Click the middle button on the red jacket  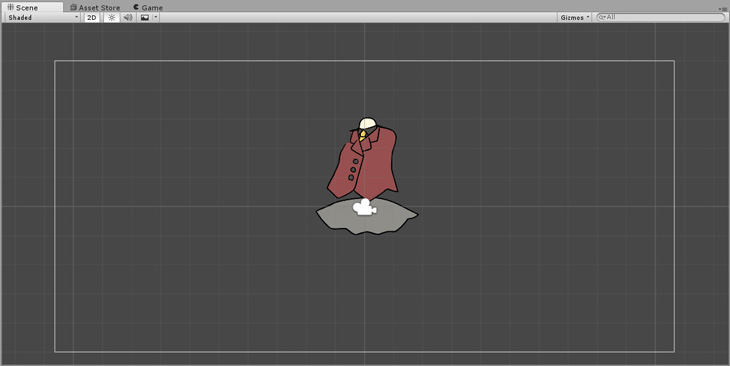coord(353,169)
